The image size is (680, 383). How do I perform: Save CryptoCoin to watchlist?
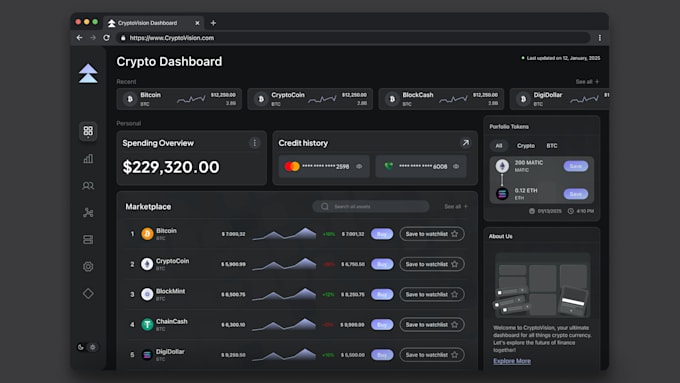(x=432, y=264)
